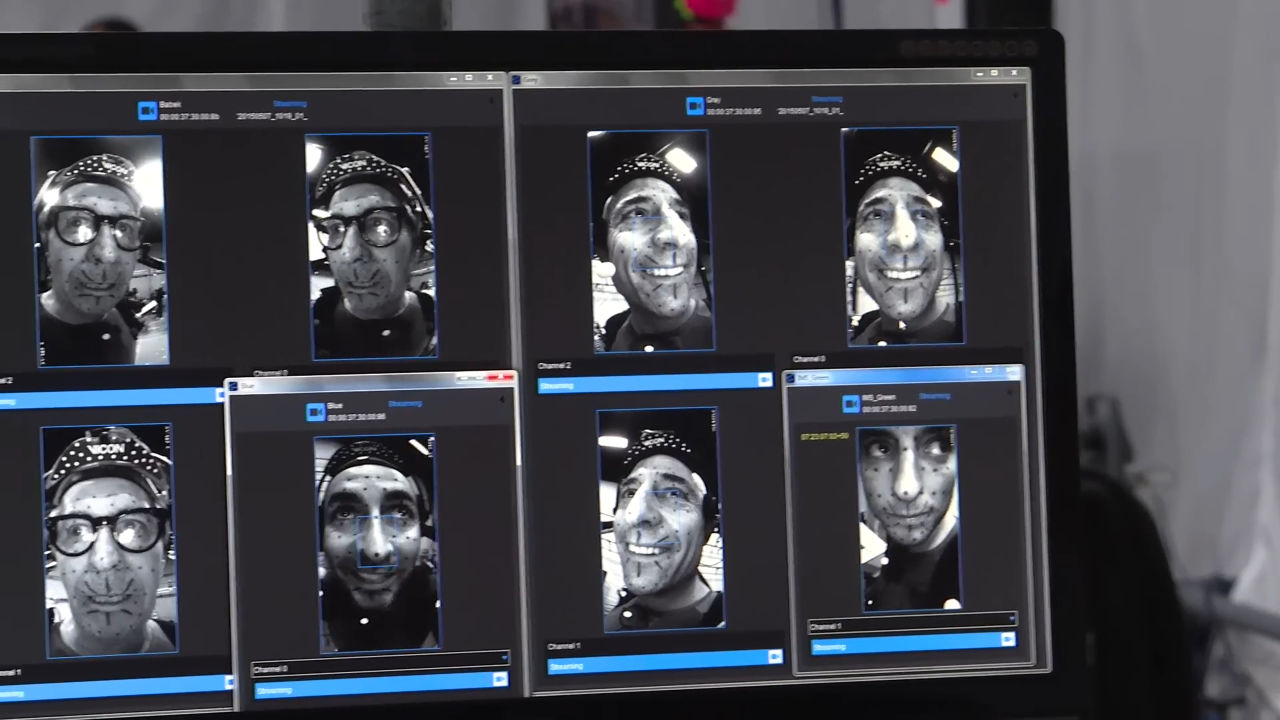Click the Gray name in the window header
This screenshot has height=720, width=1280.
(714, 101)
